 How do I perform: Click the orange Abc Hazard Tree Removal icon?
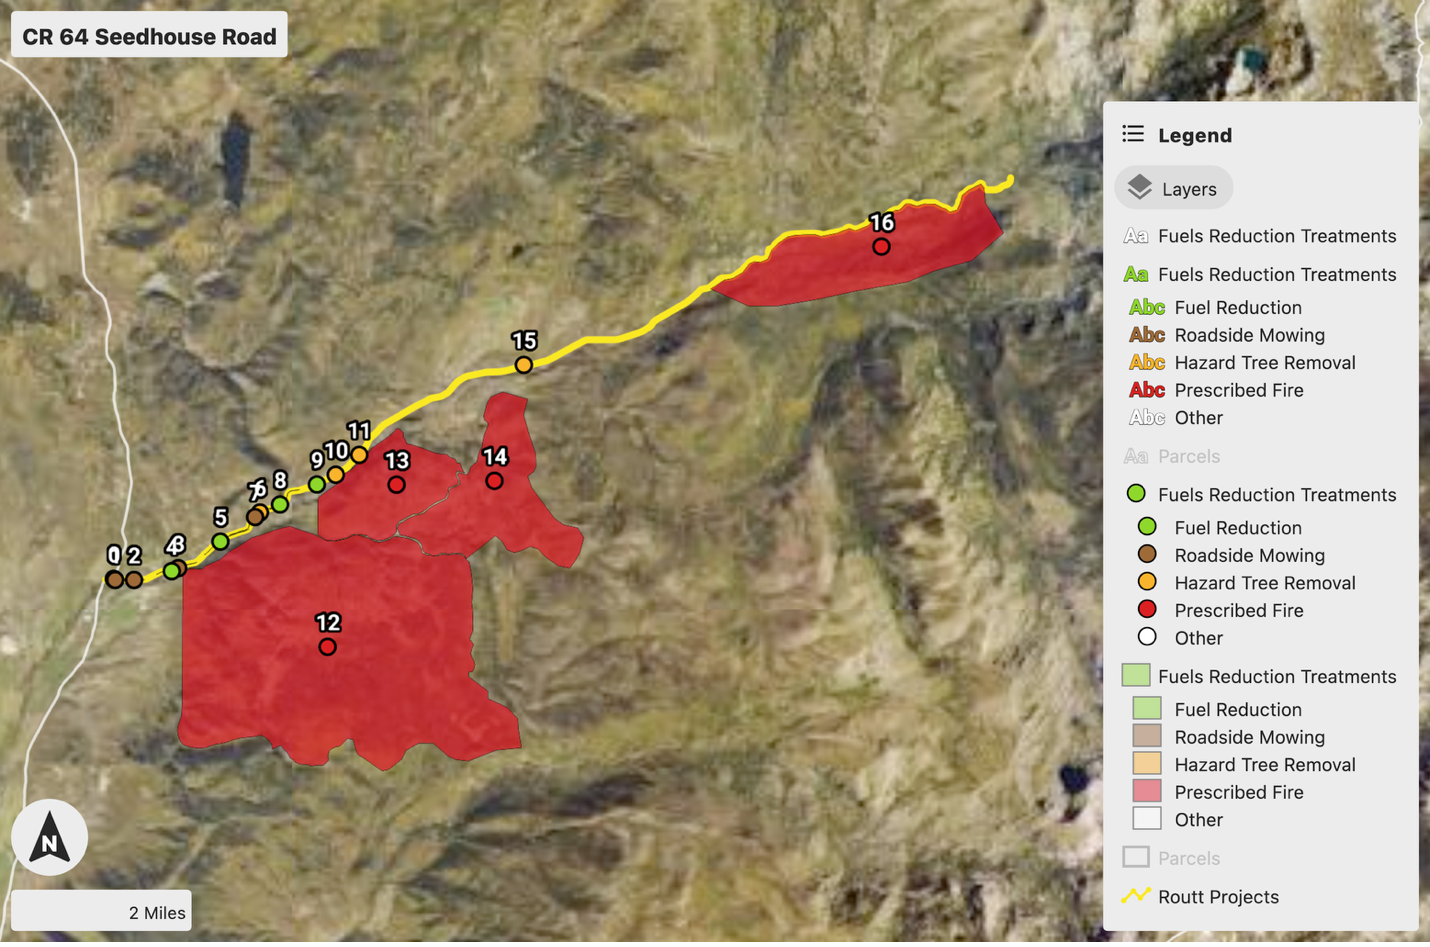(1147, 362)
